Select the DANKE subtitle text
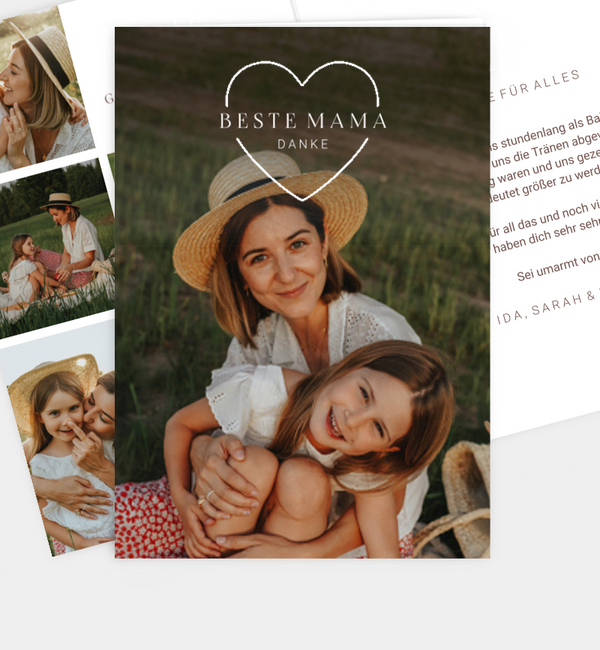 pyautogui.click(x=303, y=144)
